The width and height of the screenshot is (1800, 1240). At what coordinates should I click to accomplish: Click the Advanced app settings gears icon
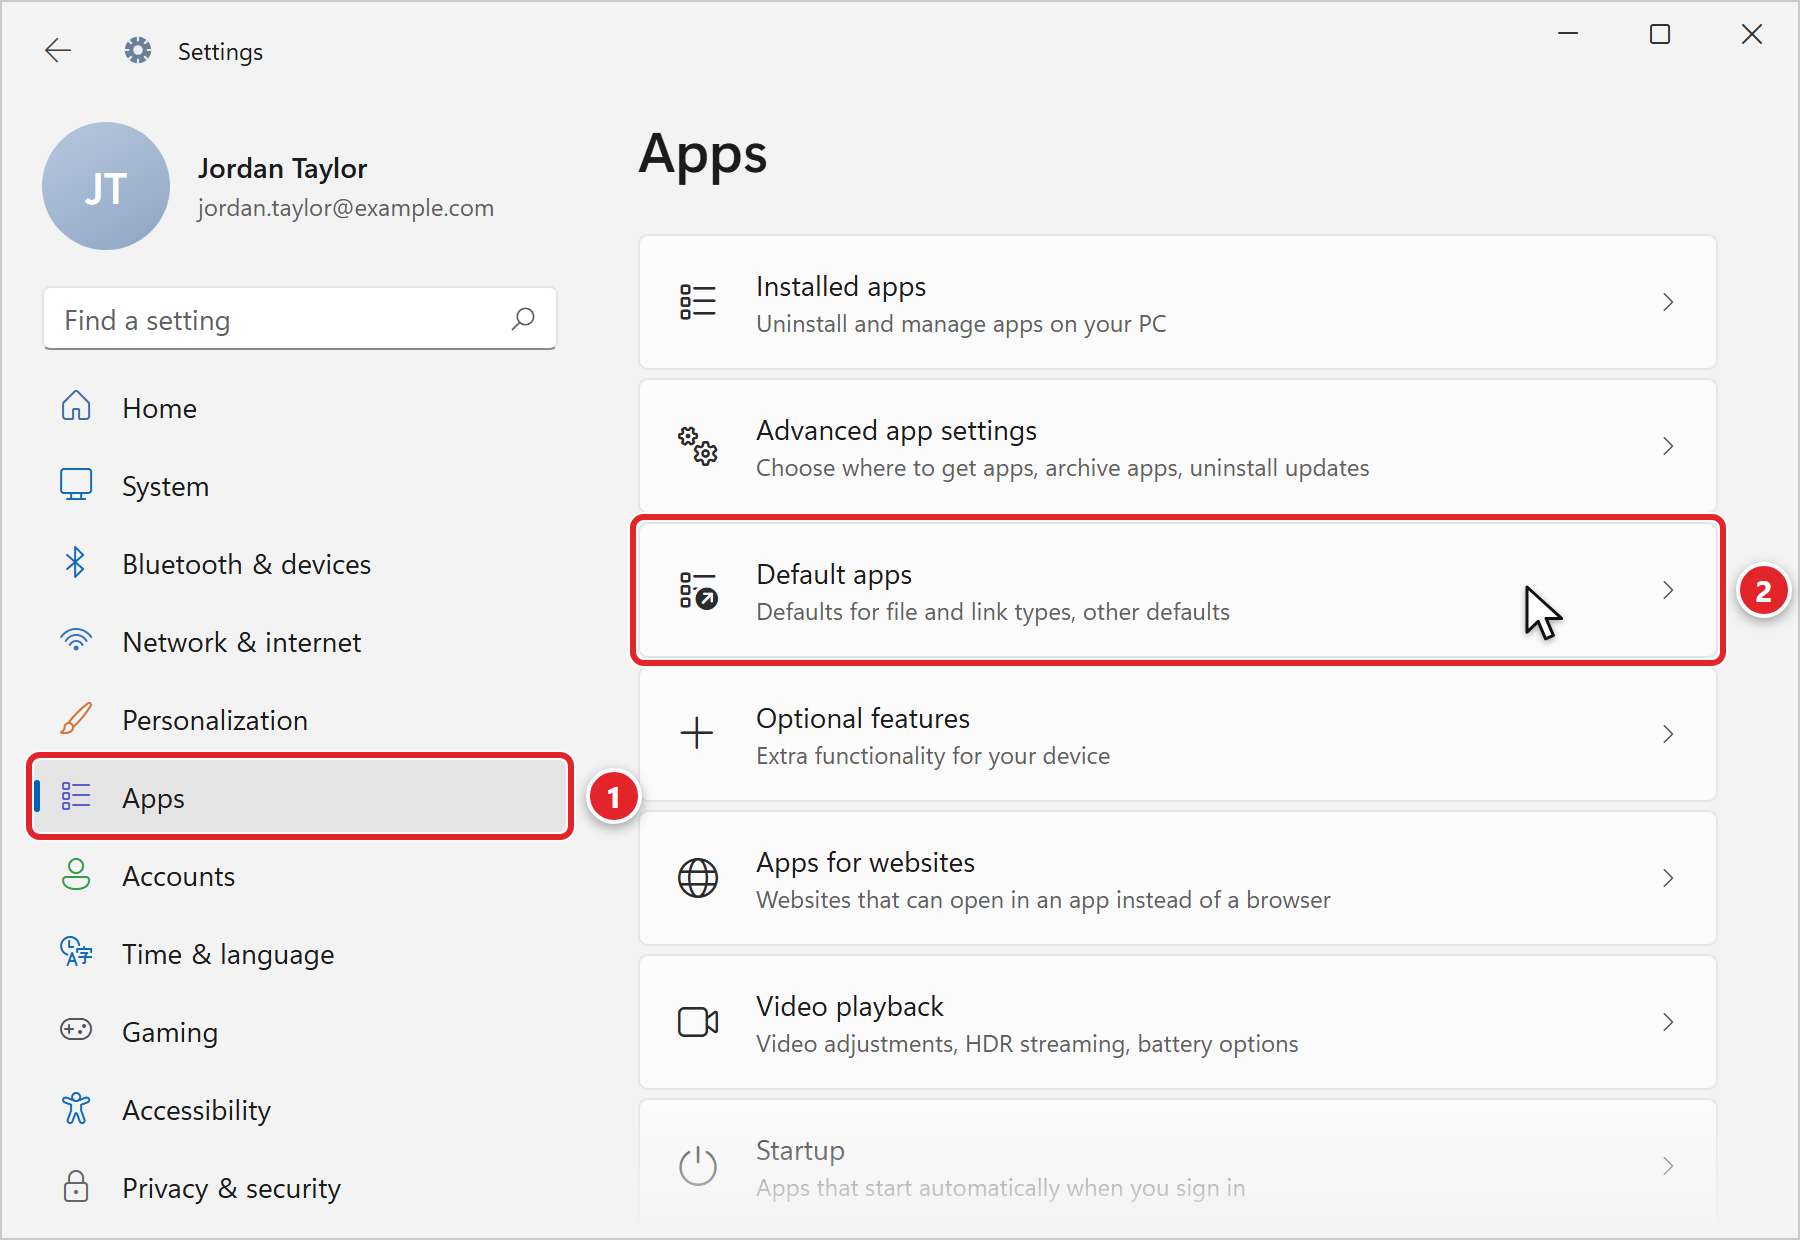pyautogui.click(x=698, y=445)
